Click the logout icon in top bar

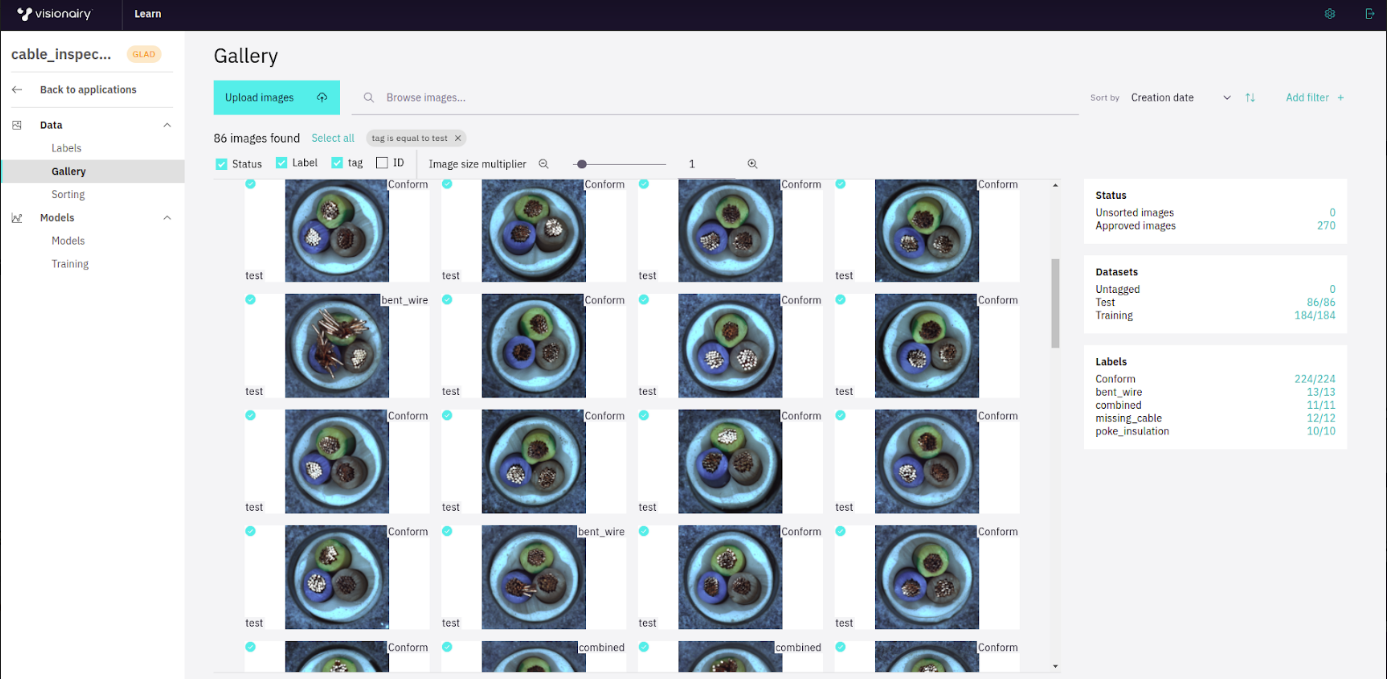tap(1370, 14)
